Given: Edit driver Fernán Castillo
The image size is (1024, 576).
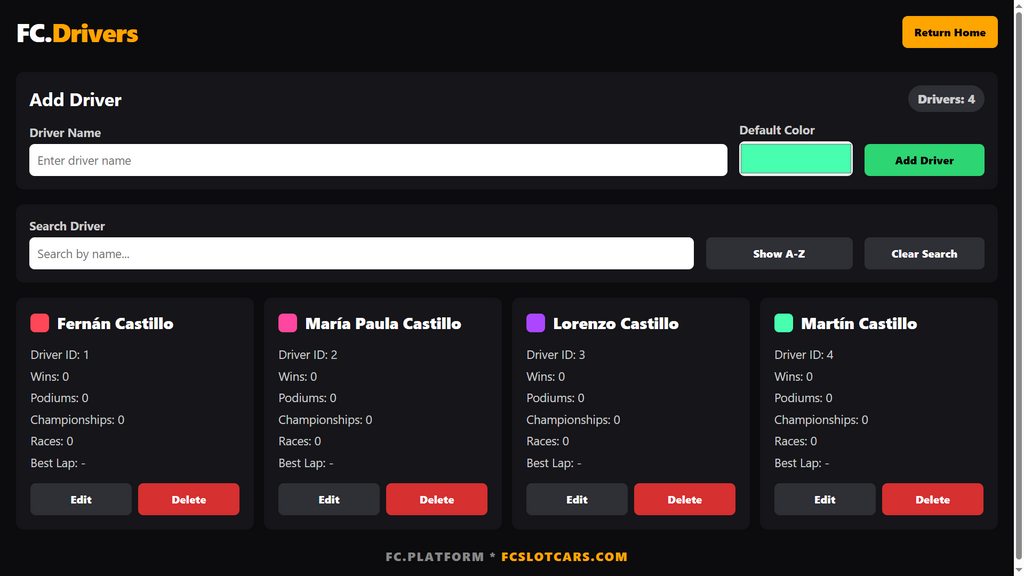Looking at the screenshot, I should pos(81,499).
